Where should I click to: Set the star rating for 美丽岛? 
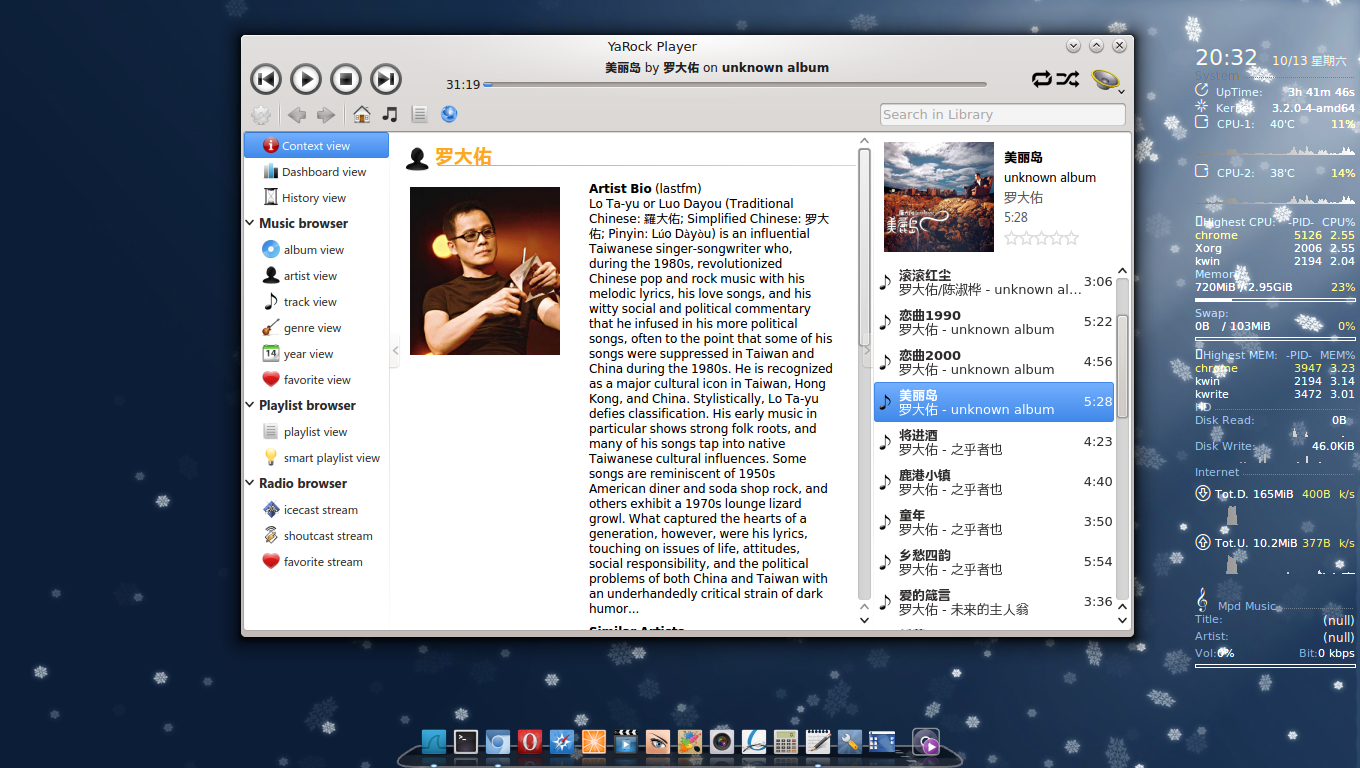pyautogui.click(x=1041, y=238)
